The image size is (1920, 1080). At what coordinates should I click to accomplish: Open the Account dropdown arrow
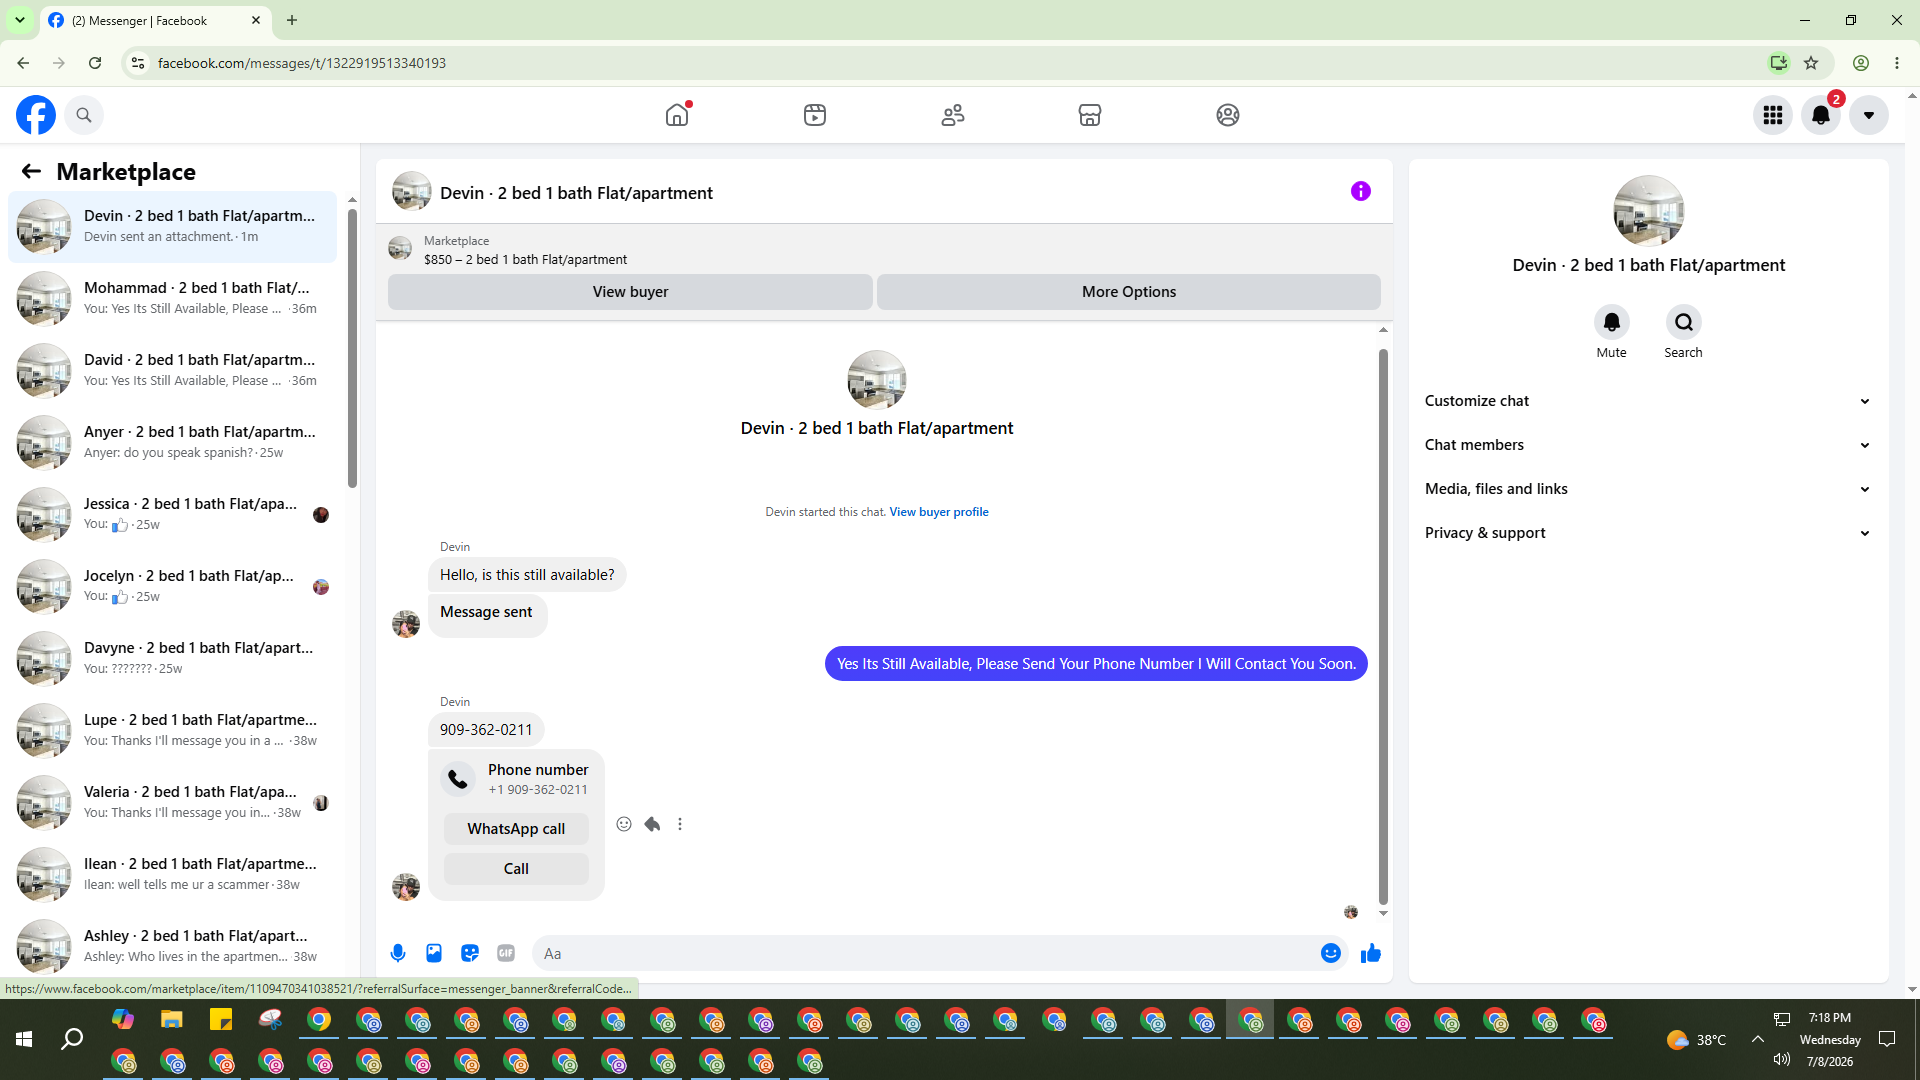[x=1869, y=115]
